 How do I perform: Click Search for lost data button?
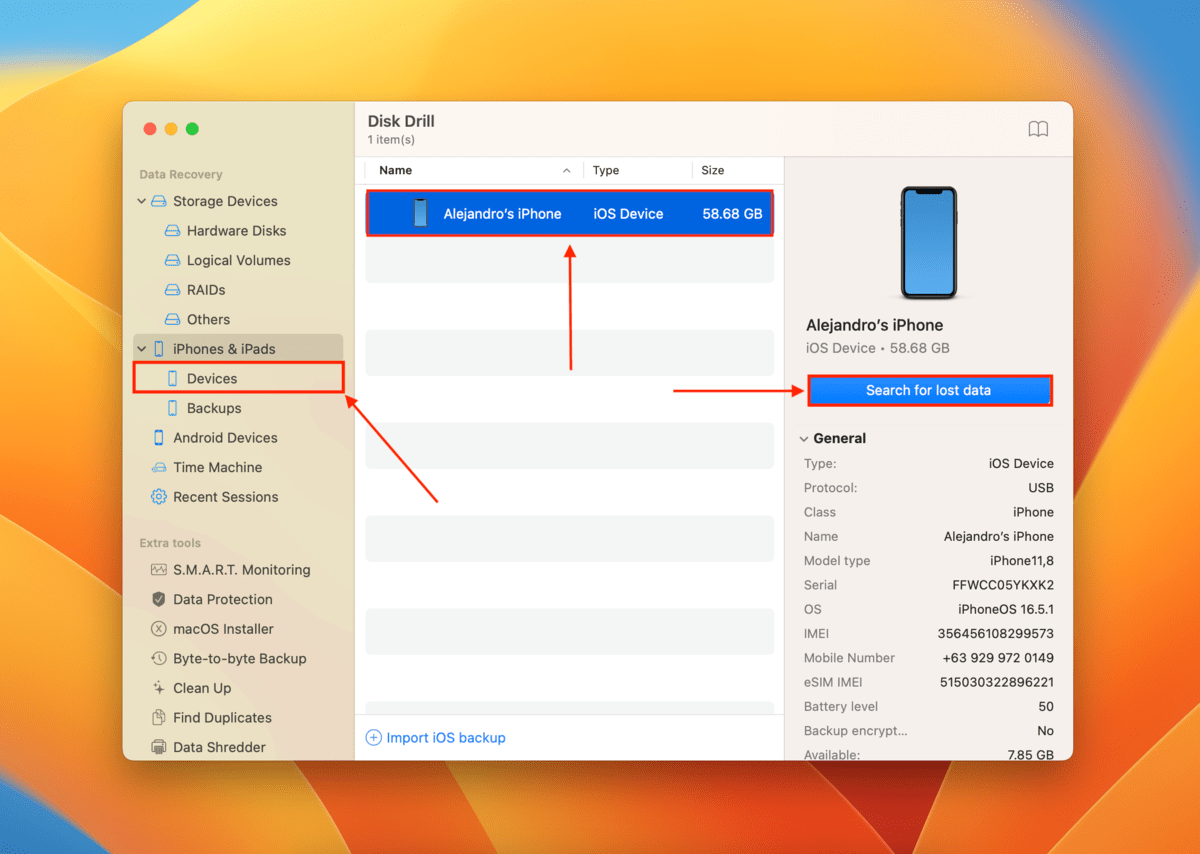pos(929,390)
